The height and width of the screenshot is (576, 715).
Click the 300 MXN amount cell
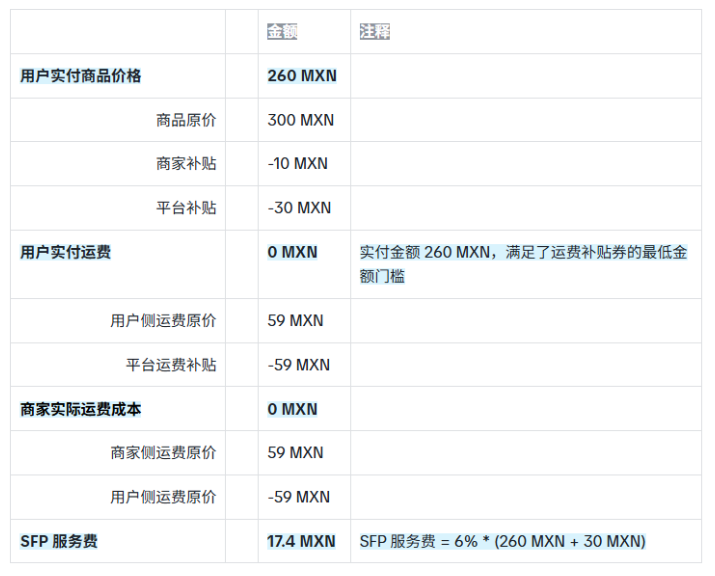coord(301,120)
